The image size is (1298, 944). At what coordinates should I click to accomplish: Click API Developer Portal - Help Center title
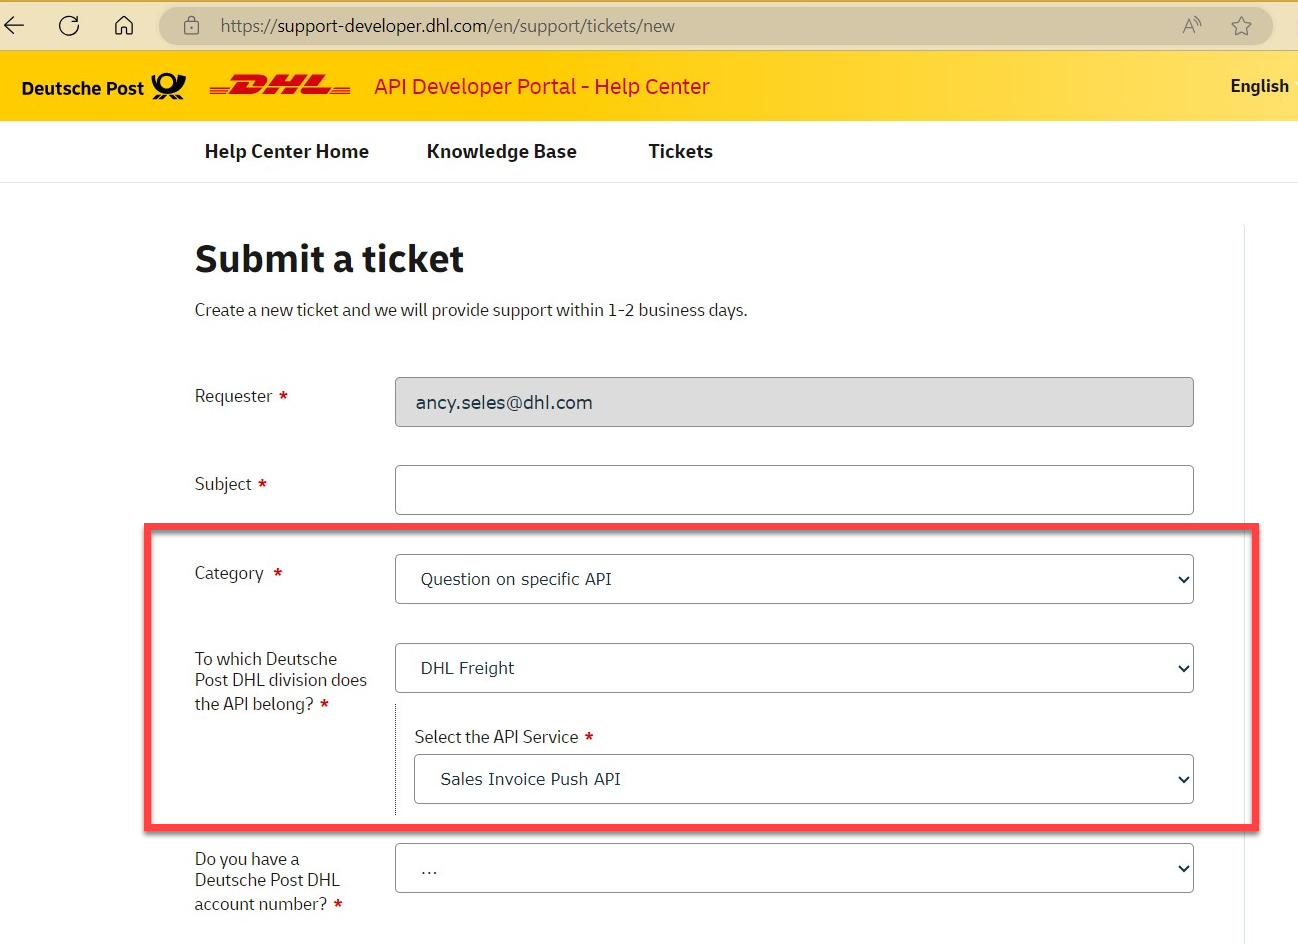[x=541, y=87]
